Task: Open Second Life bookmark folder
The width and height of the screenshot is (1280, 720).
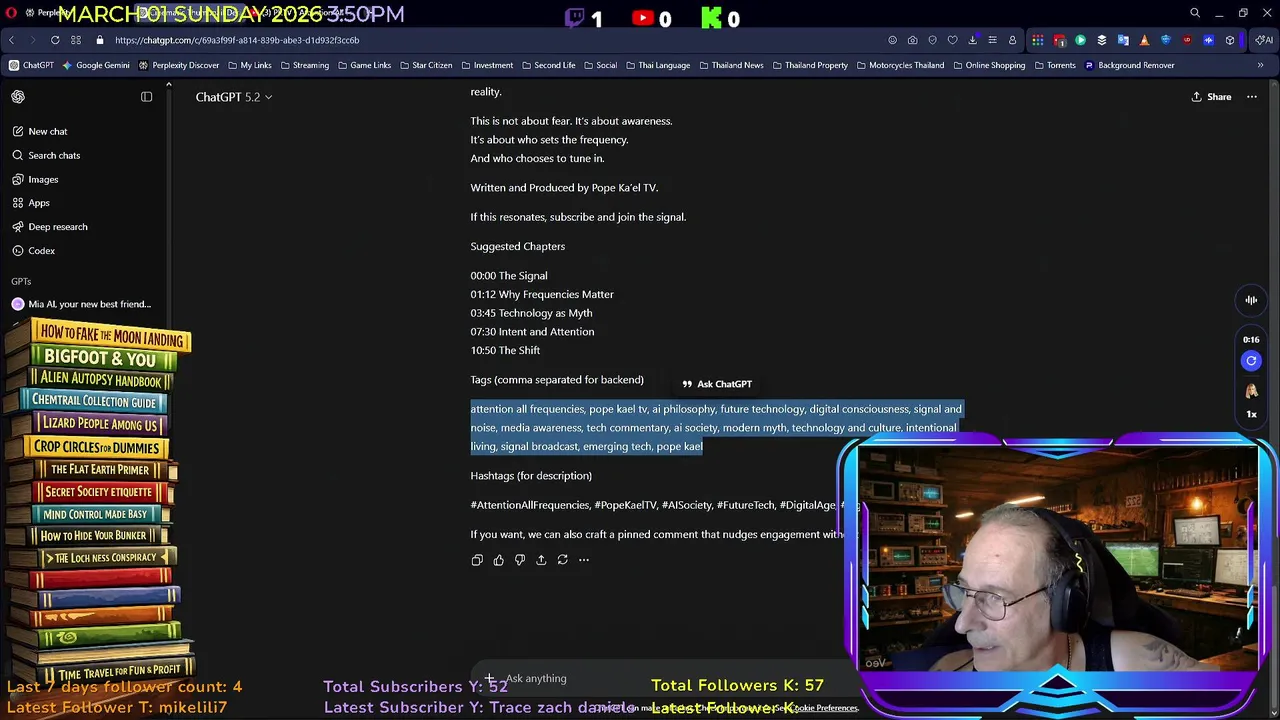Action: 547,65
